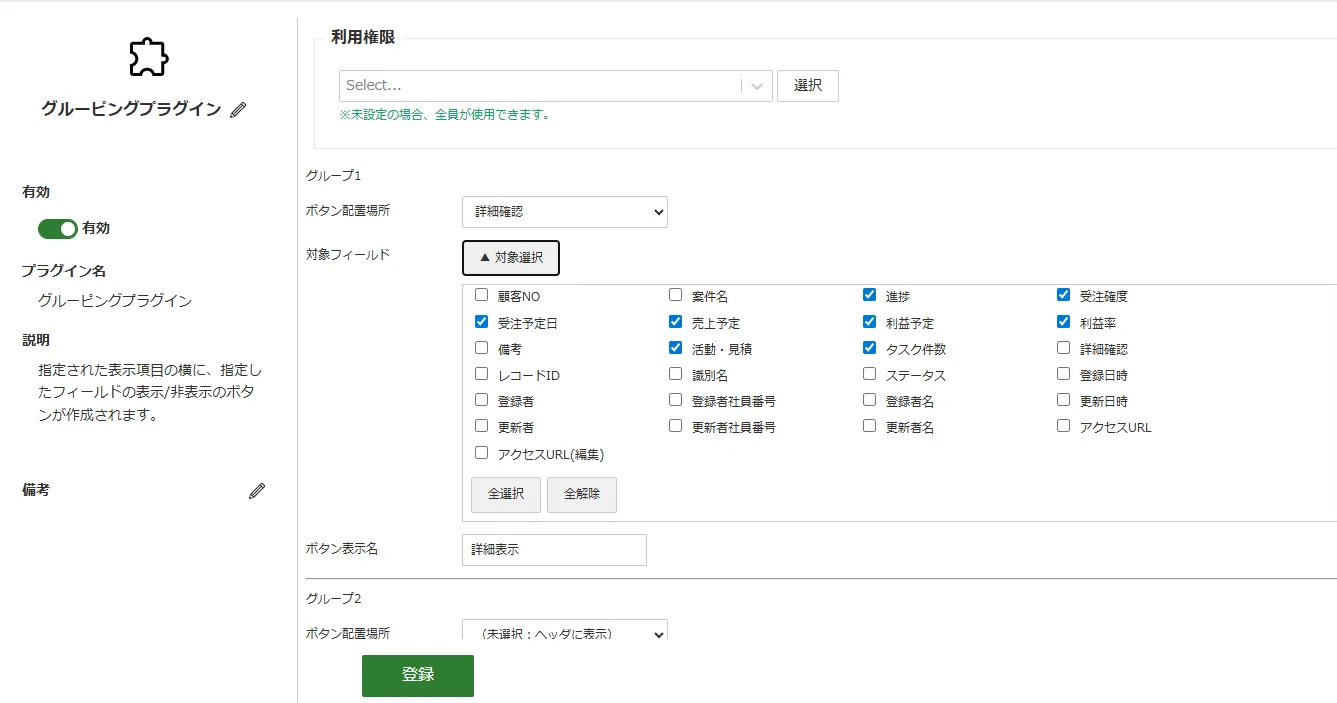Open Group 1 ボタン配置場所 dropdown
This screenshot has width=1337, height=703.
[x=565, y=212]
